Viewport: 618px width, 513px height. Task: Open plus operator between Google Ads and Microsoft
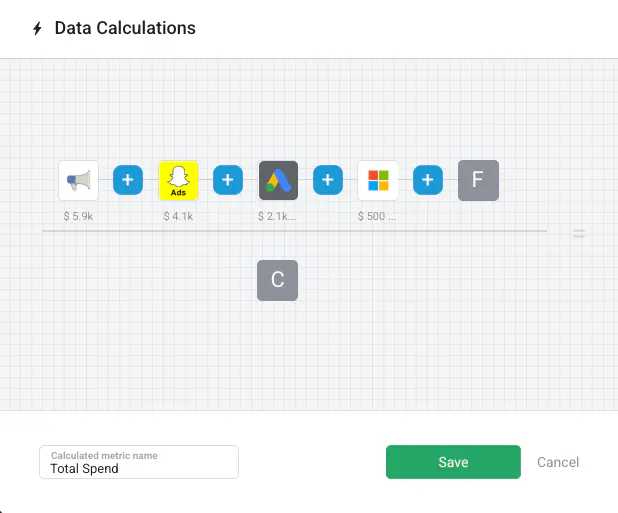(x=328, y=181)
